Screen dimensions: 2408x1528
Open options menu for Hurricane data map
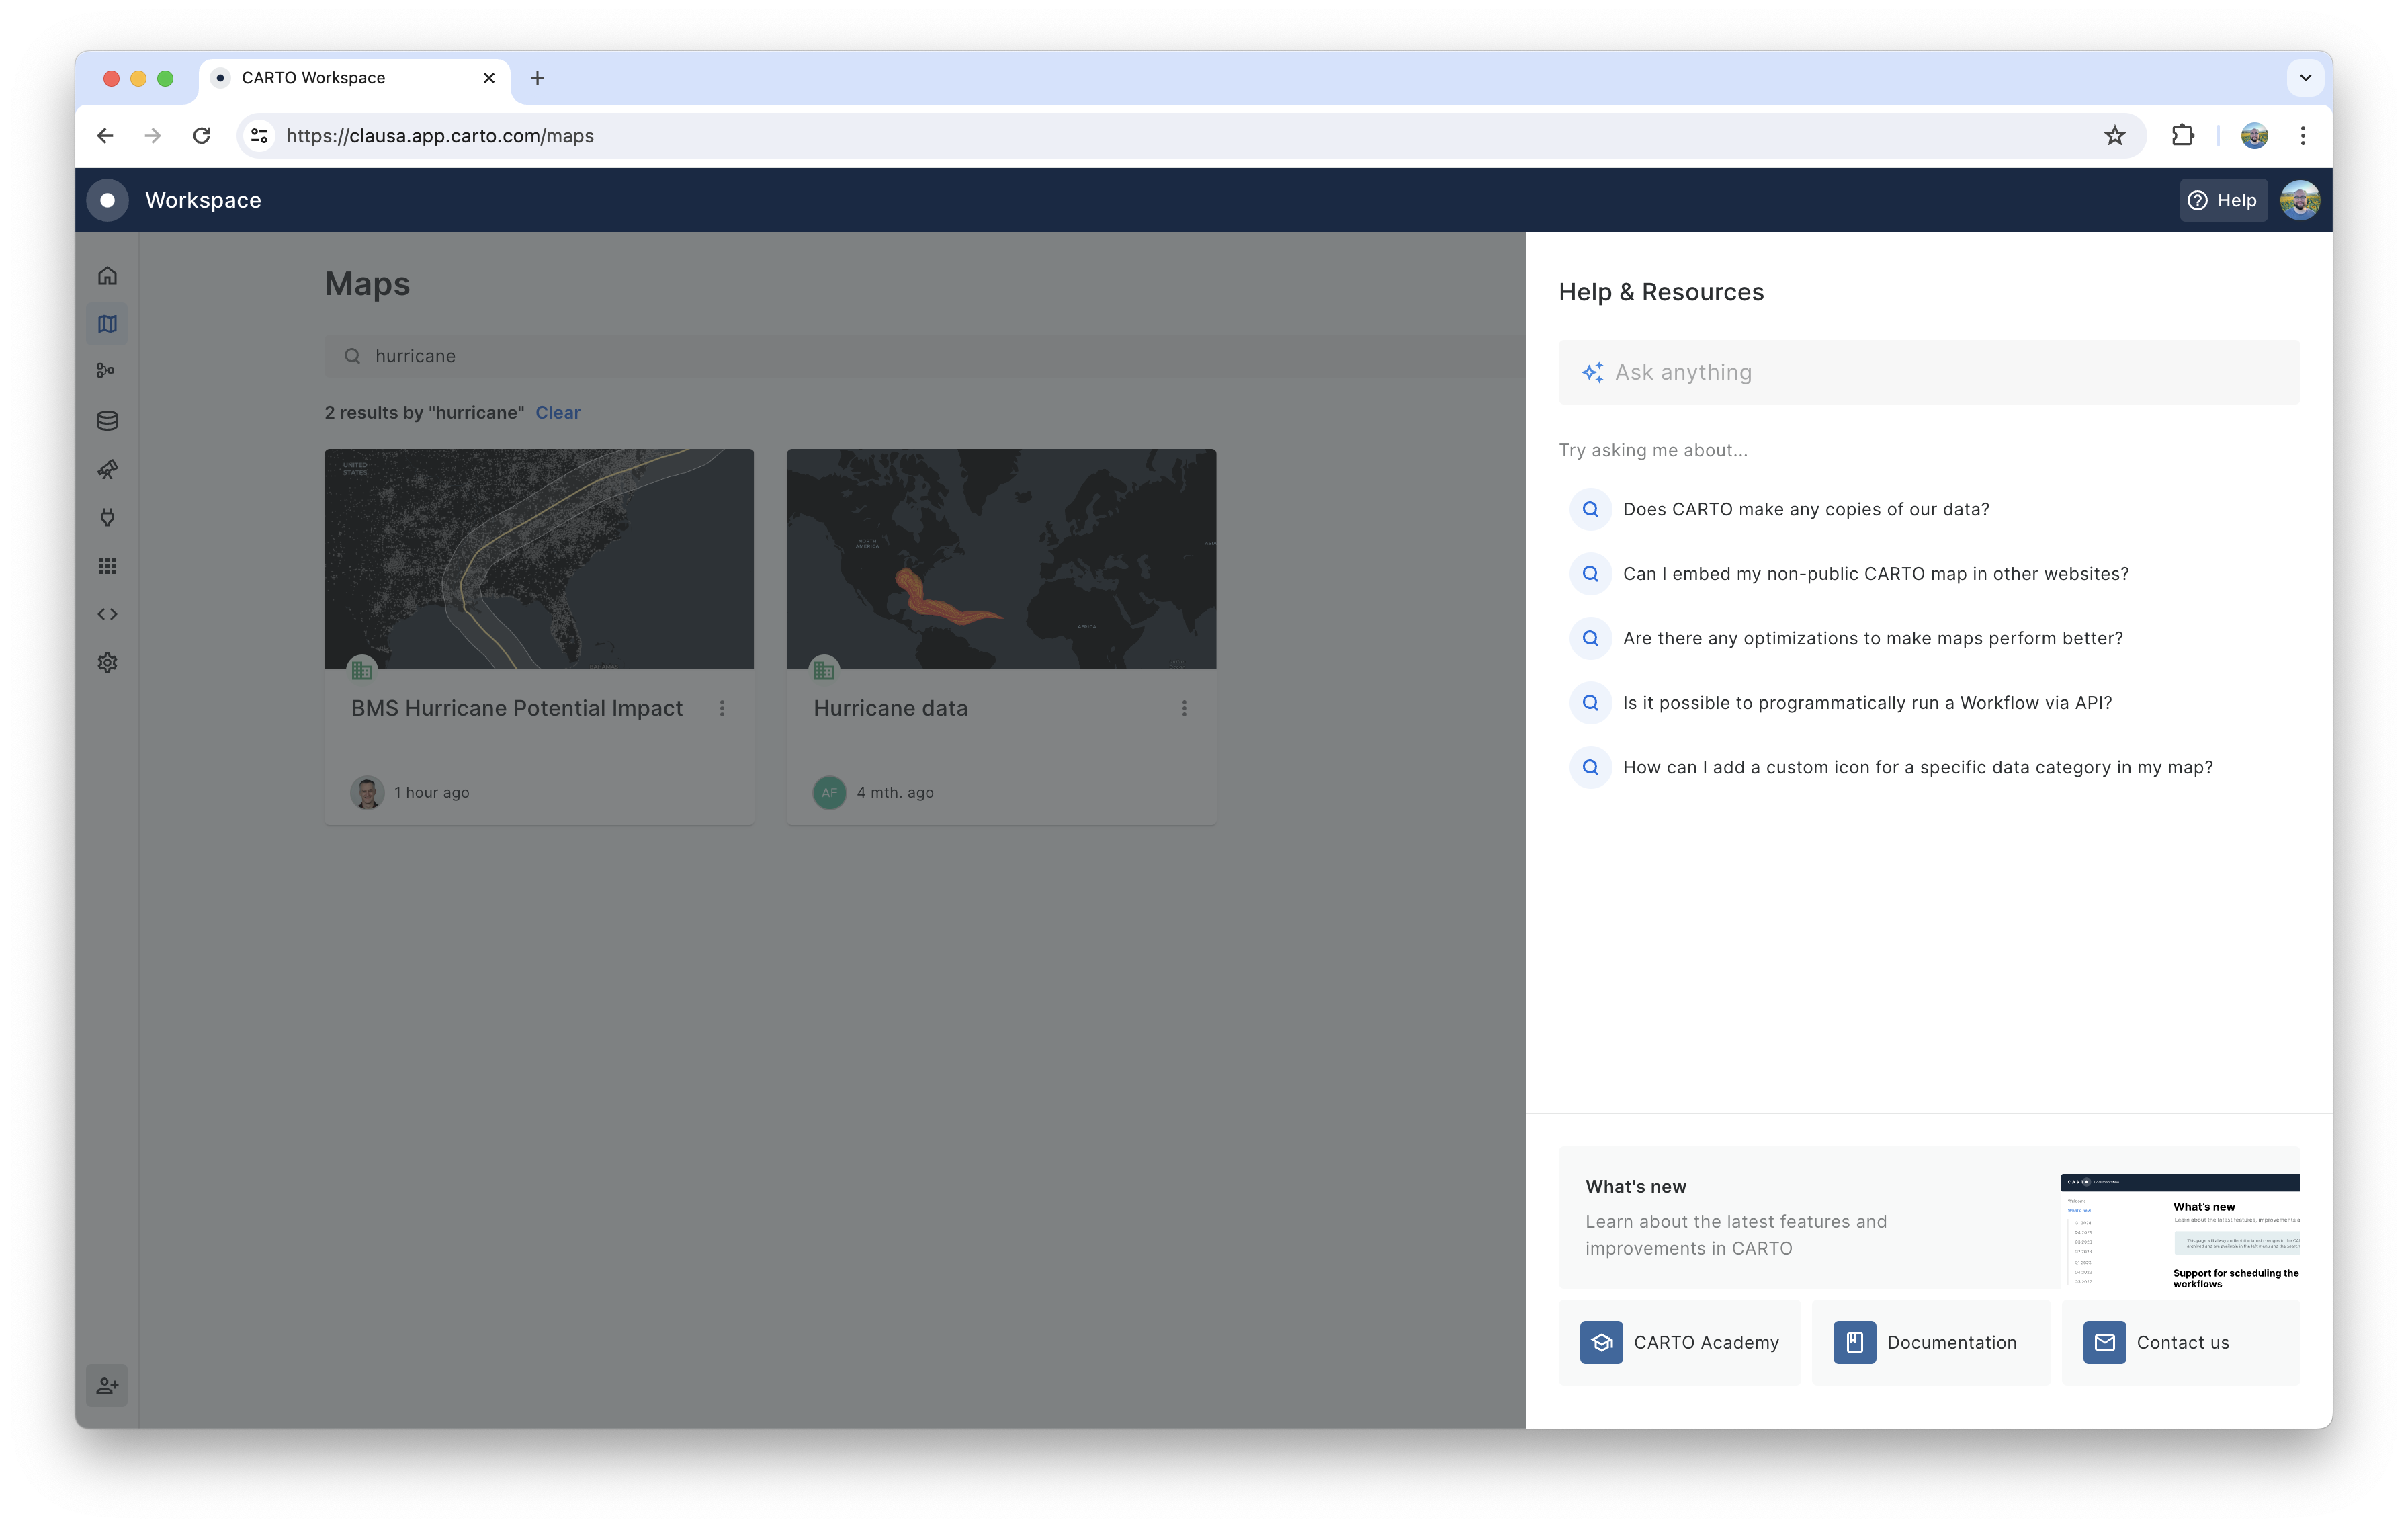[x=1184, y=708]
